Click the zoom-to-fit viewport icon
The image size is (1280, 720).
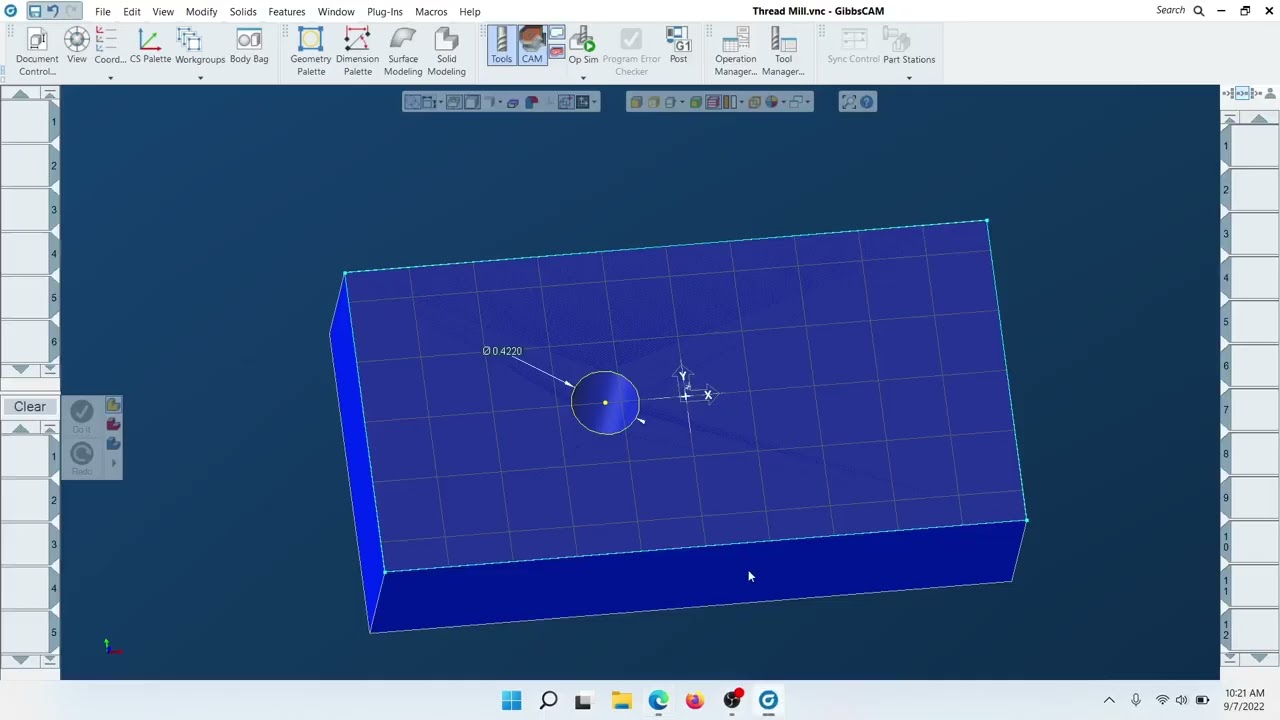848,102
